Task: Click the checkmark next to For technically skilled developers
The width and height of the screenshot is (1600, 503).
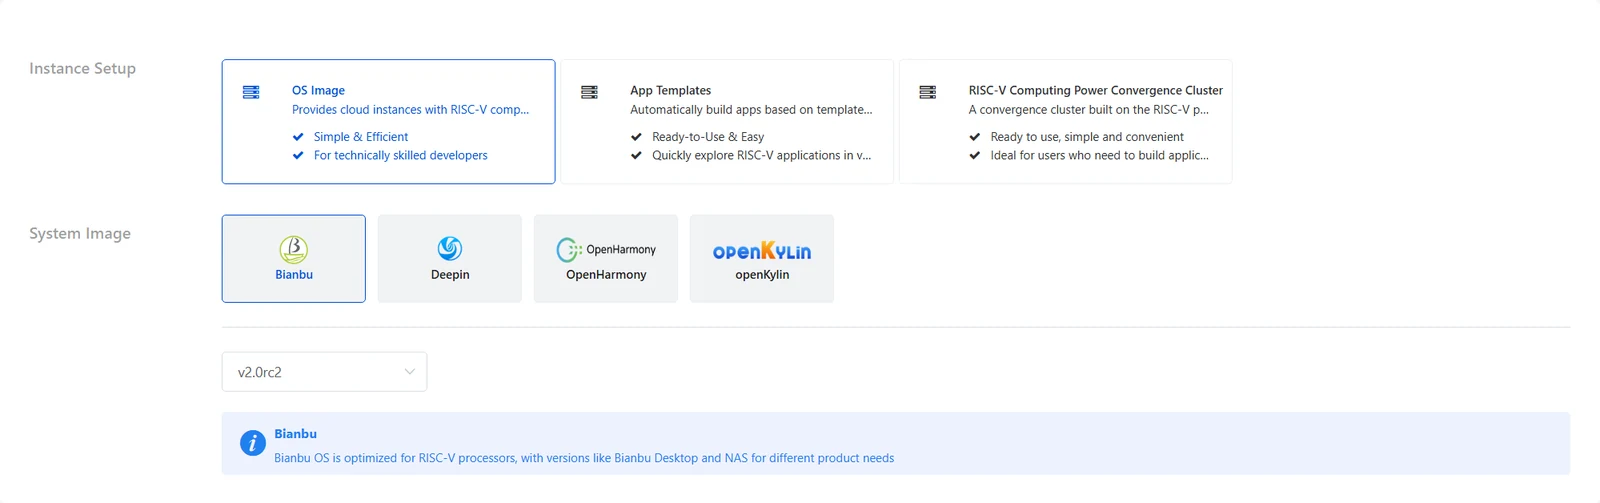Action: tap(298, 156)
